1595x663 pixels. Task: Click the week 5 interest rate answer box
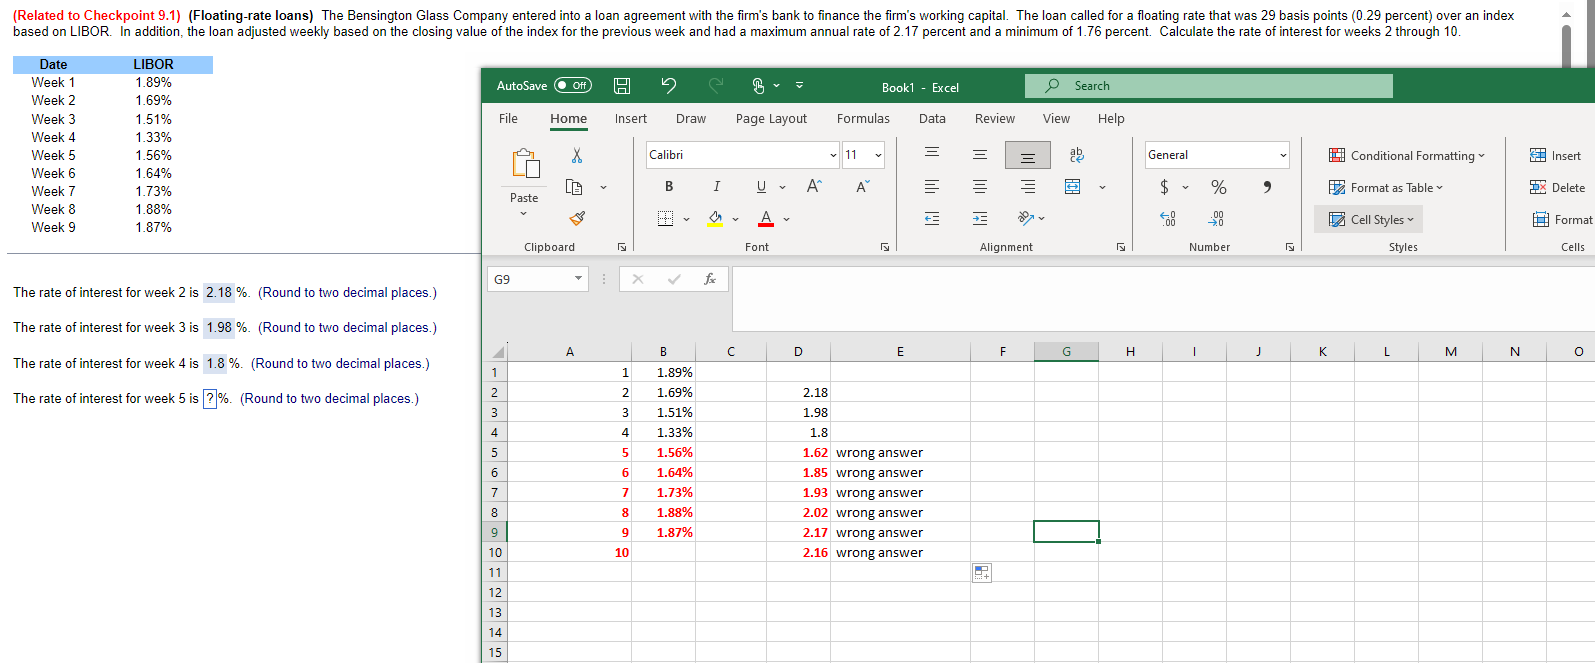point(210,399)
